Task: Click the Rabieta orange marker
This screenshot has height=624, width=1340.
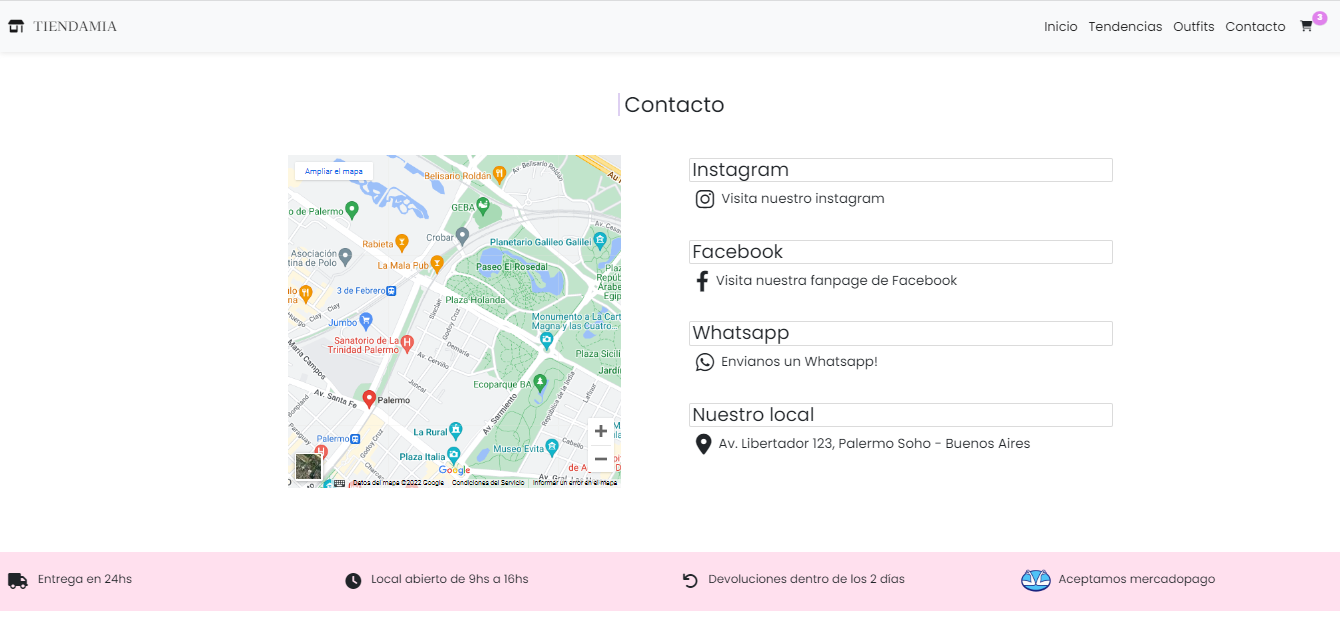Action: click(x=402, y=241)
